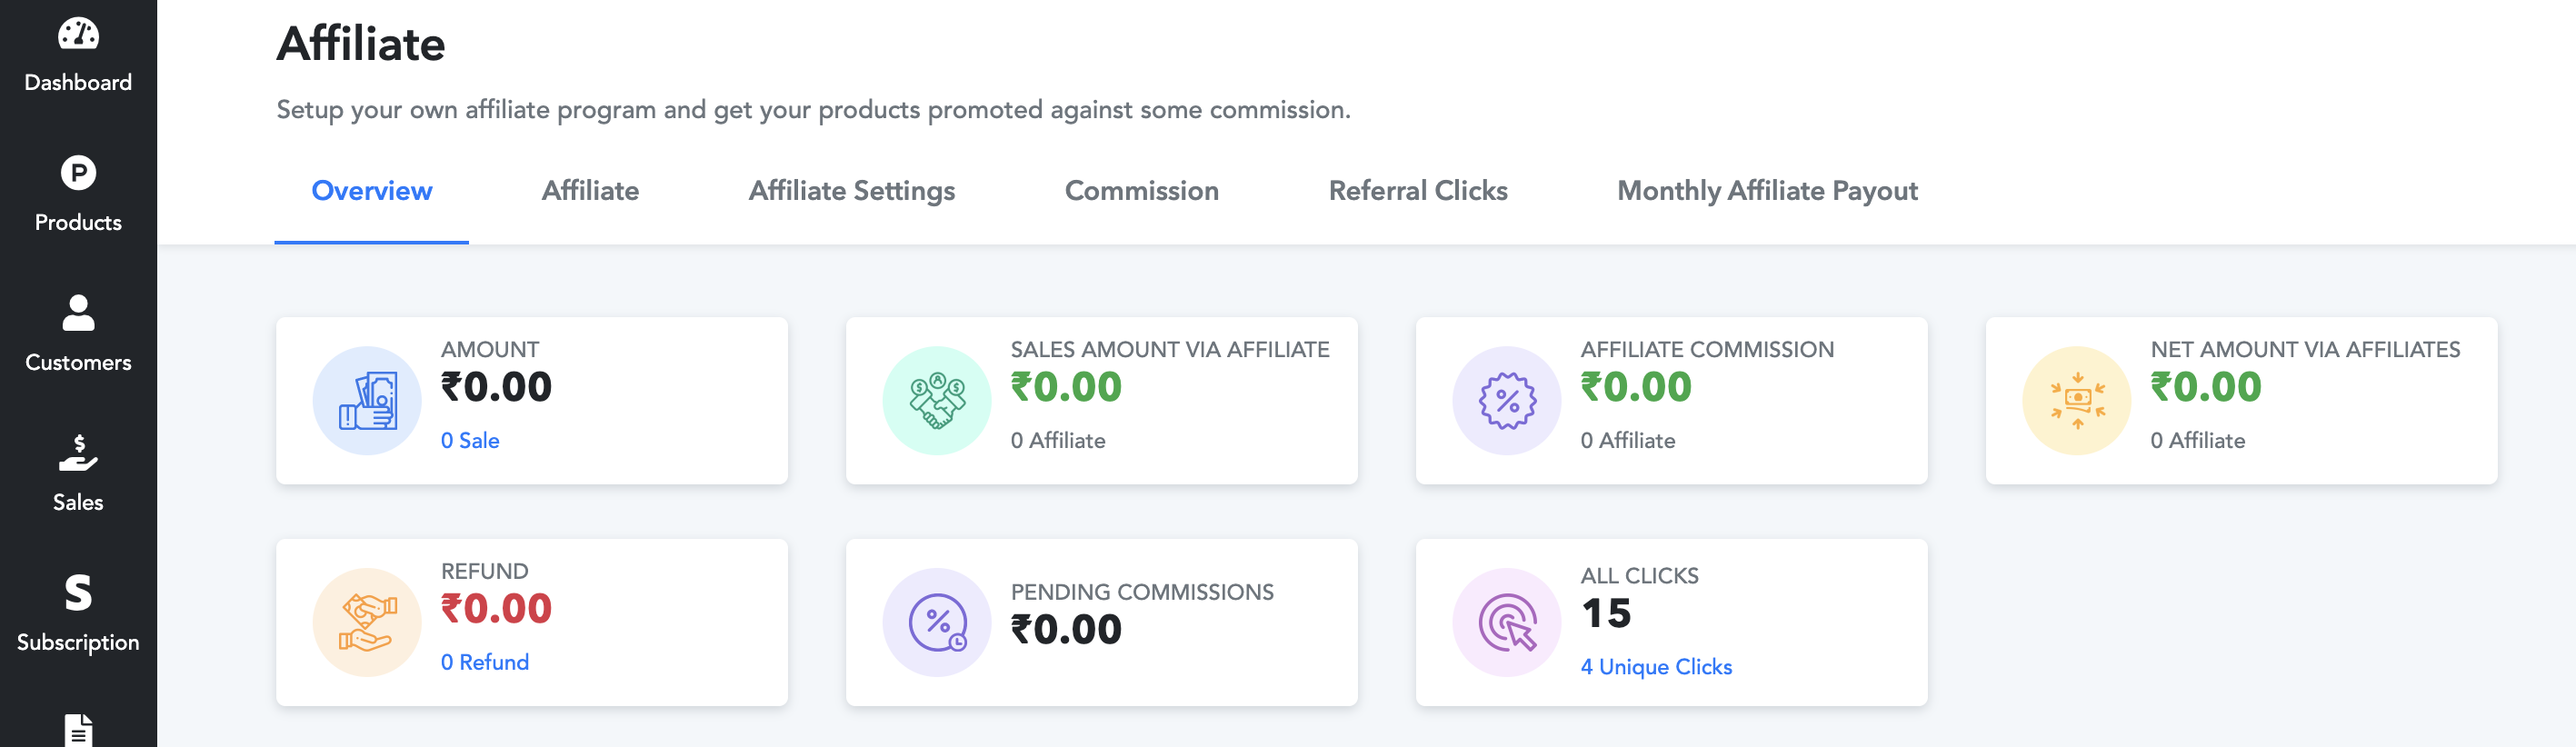The height and width of the screenshot is (747, 2576).
Task: Click the '0 Sale' link
Action: click(470, 441)
